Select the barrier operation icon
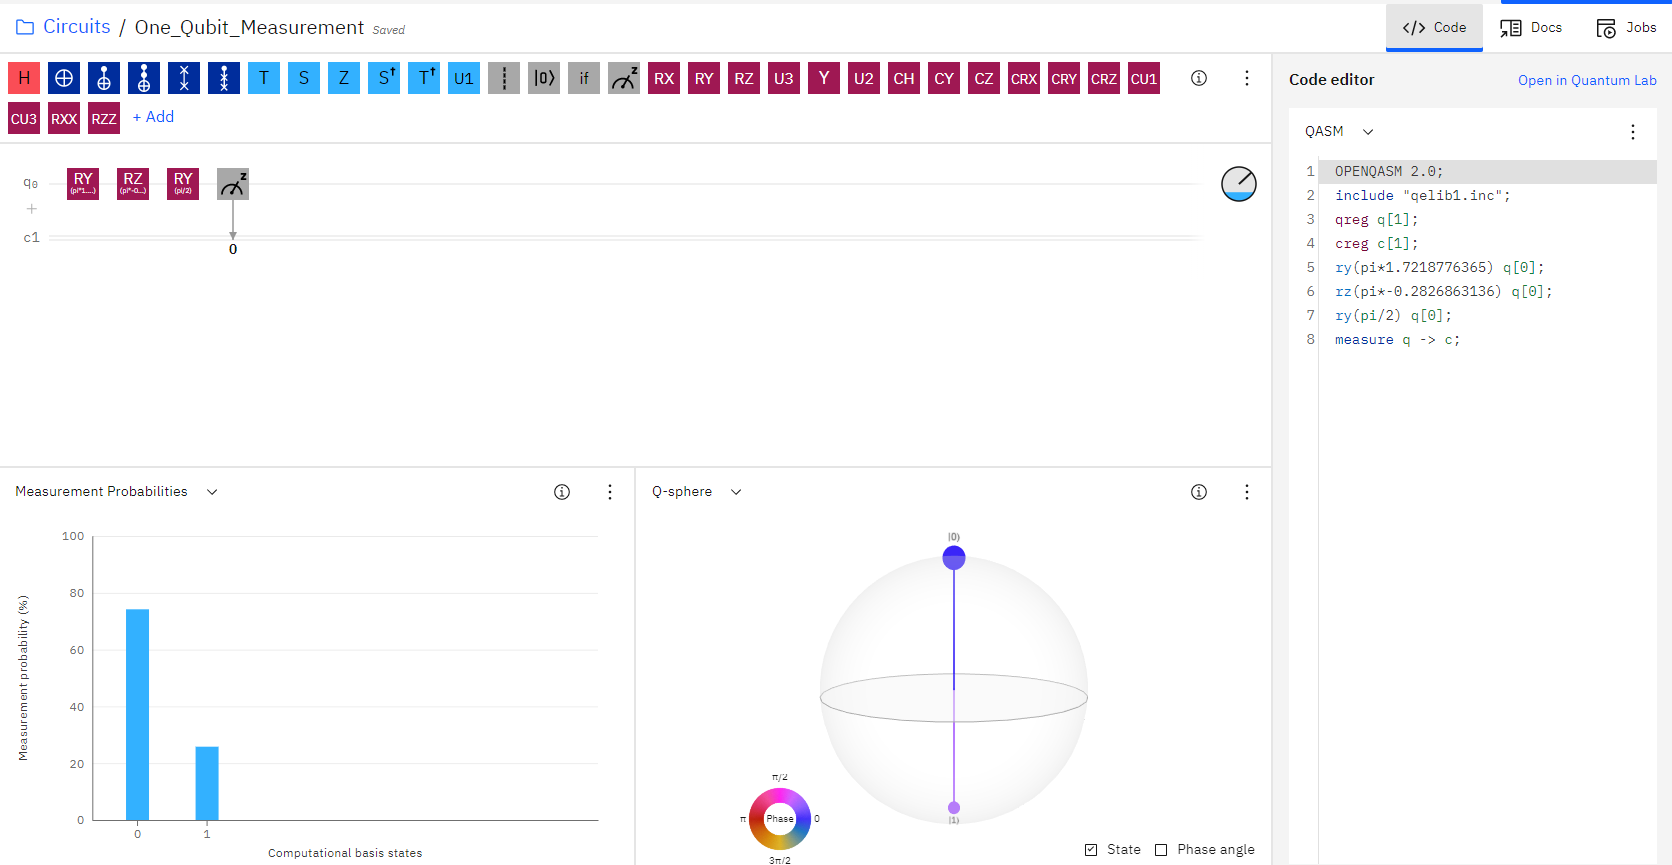Viewport: 1672px width, 865px height. pos(504,78)
